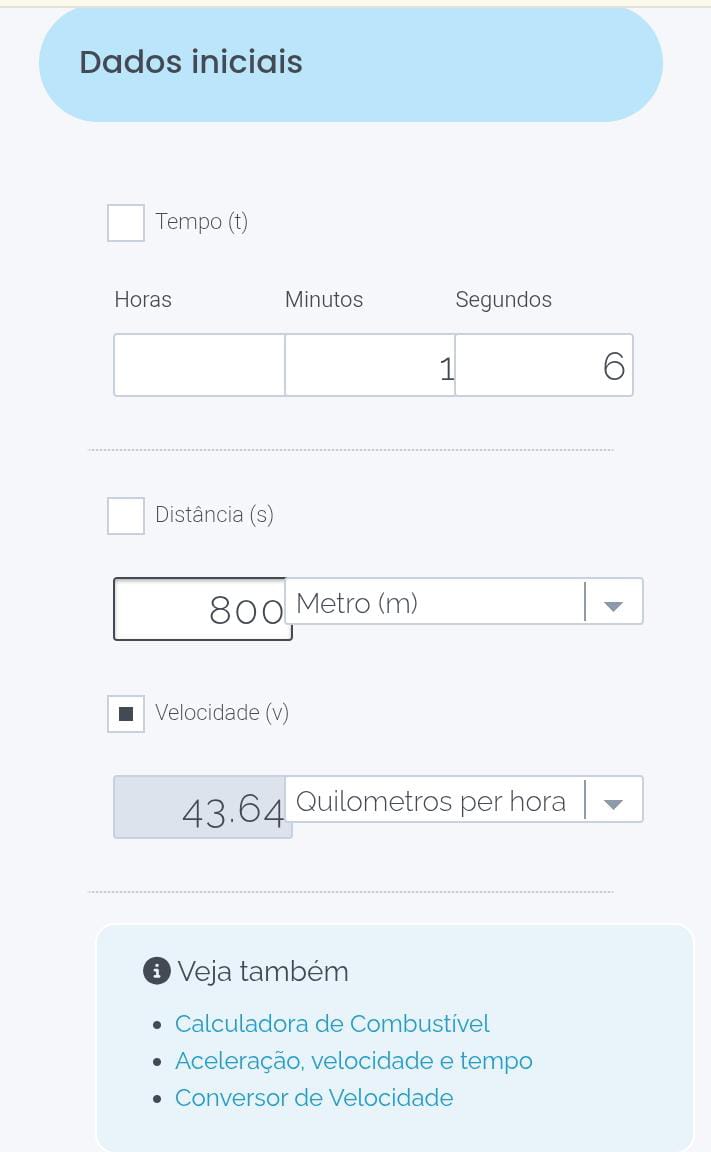Open the Metro (m) distance unit dropdown
The image size is (711, 1152).
(440, 602)
